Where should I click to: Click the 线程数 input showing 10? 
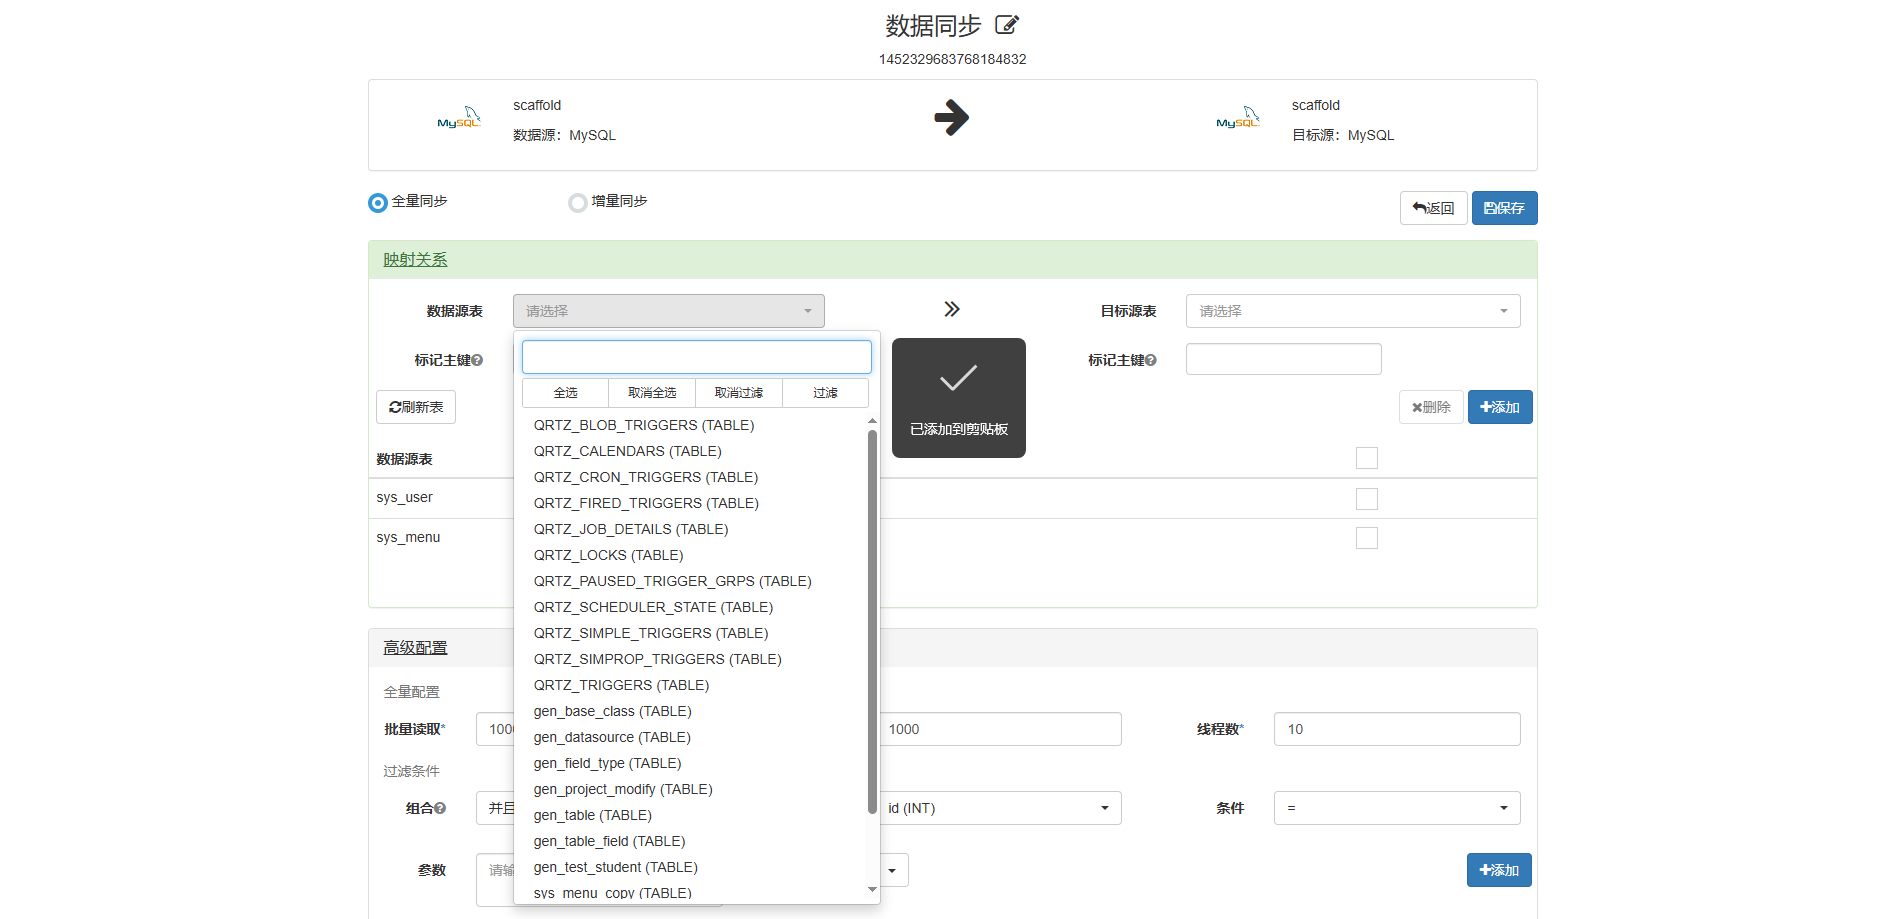pyautogui.click(x=1397, y=729)
